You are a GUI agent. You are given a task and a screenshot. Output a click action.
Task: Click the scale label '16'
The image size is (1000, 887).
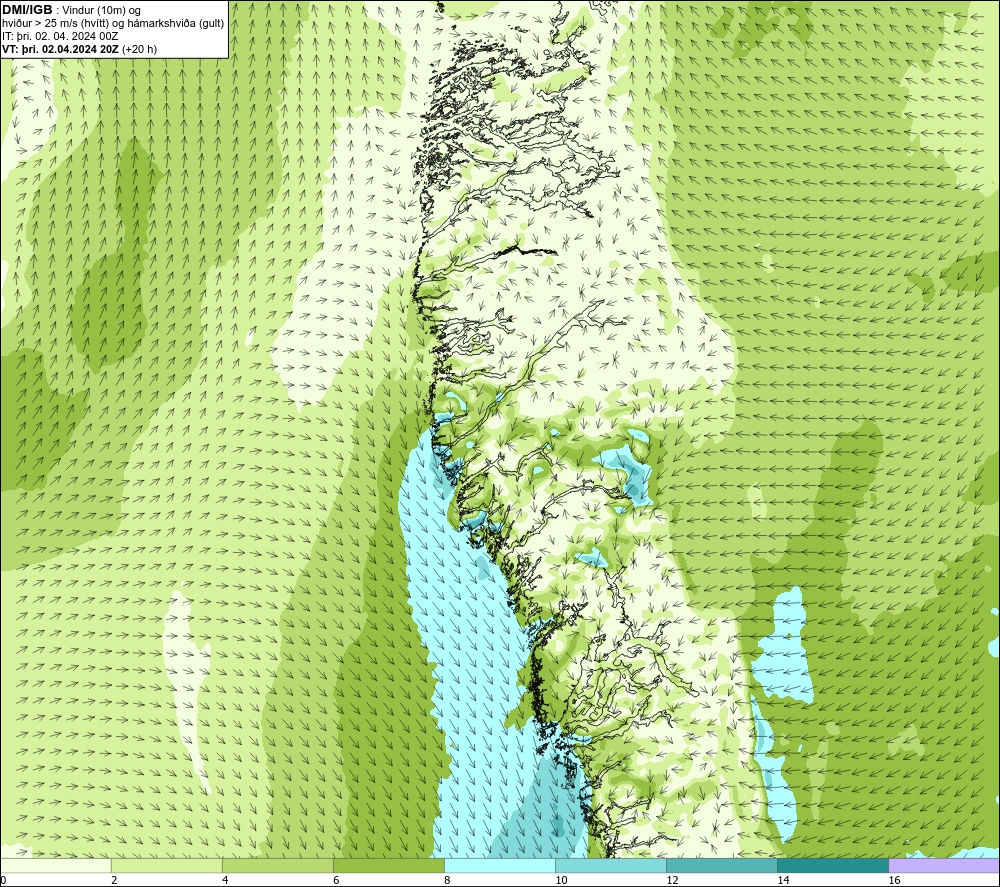(x=894, y=880)
